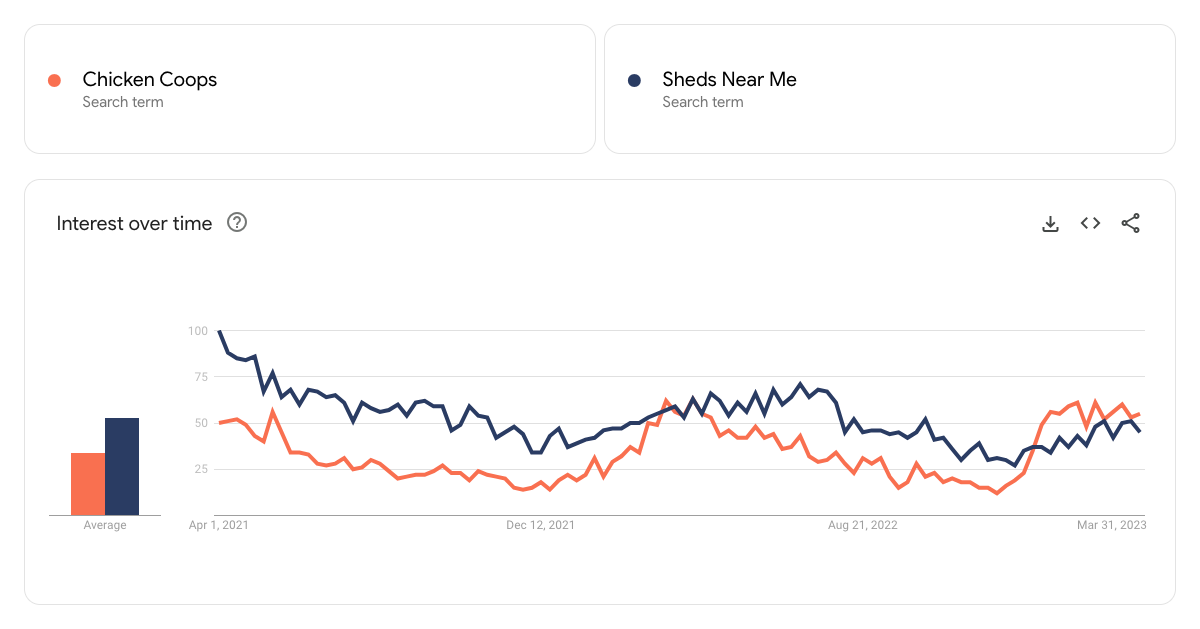The image size is (1200, 629).
Task: Select the Aug 21, 2022 axis label
Action: coord(863,525)
